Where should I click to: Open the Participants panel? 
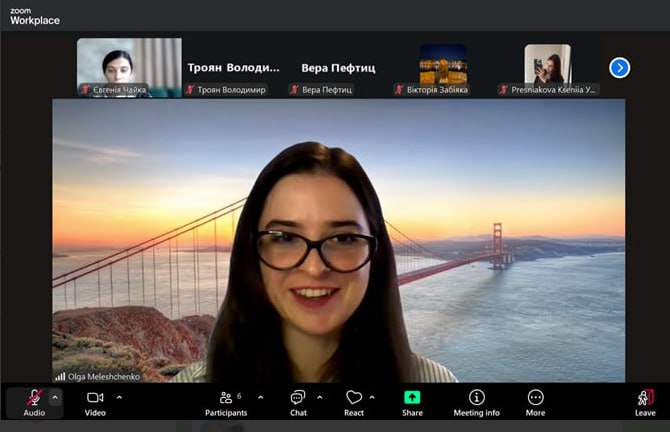click(x=225, y=402)
